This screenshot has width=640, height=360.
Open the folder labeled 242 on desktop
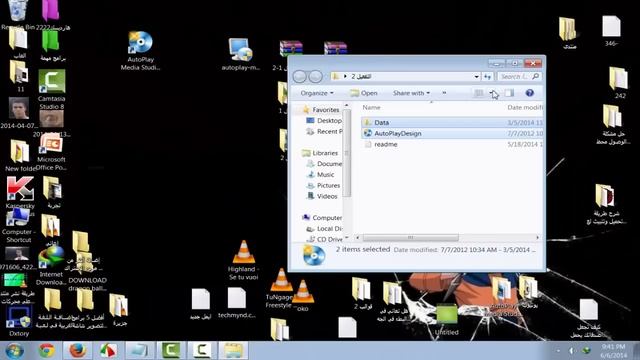619,83
